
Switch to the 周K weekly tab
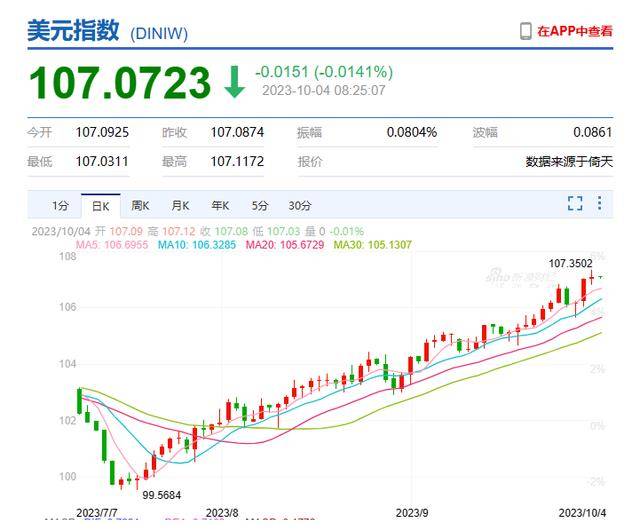point(140,206)
